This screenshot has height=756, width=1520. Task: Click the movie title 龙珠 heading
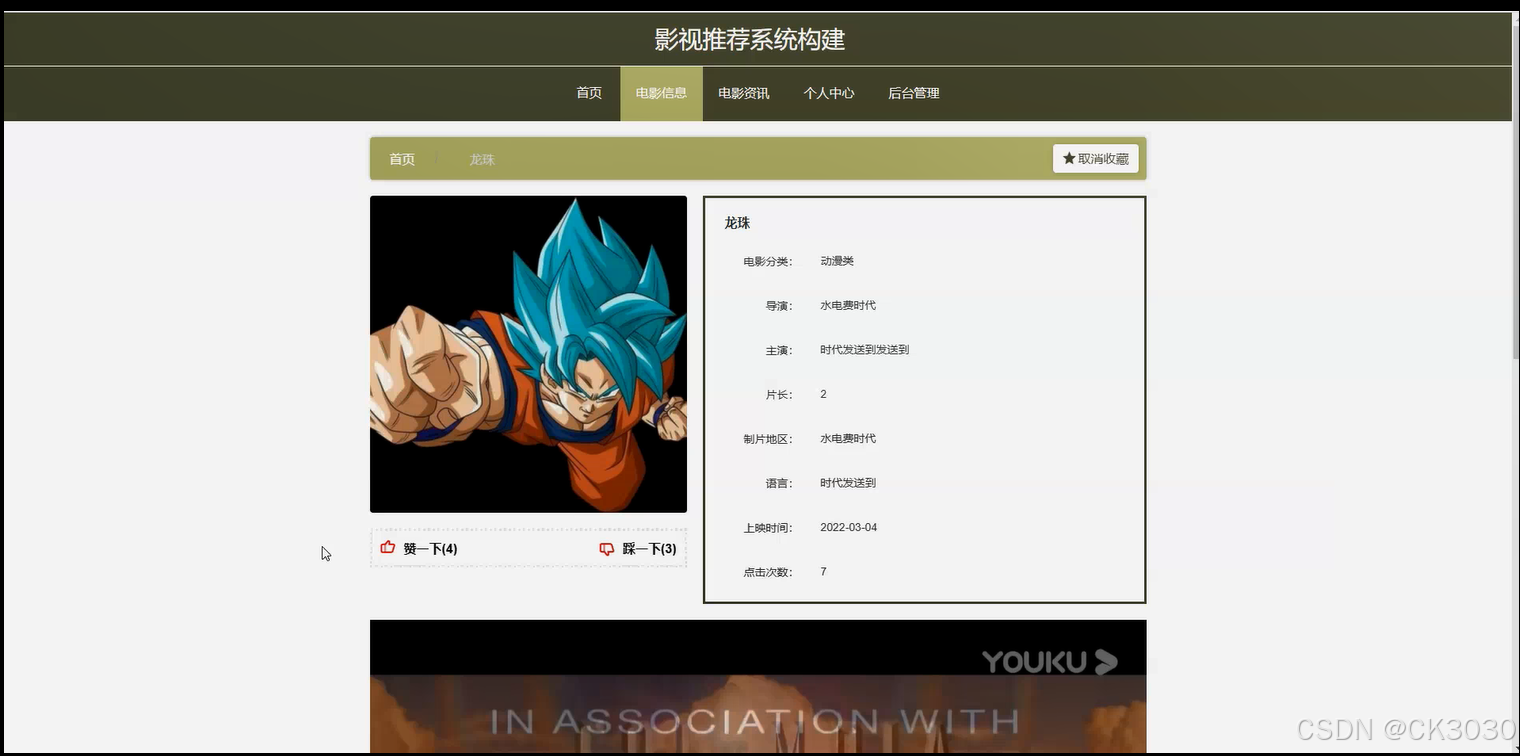(737, 223)
